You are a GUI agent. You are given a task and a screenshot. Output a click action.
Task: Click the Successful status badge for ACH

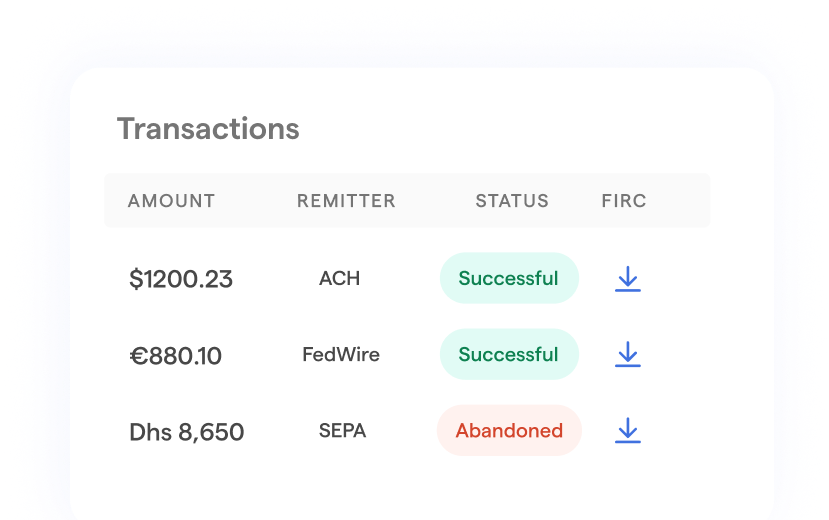coord(509,278)
